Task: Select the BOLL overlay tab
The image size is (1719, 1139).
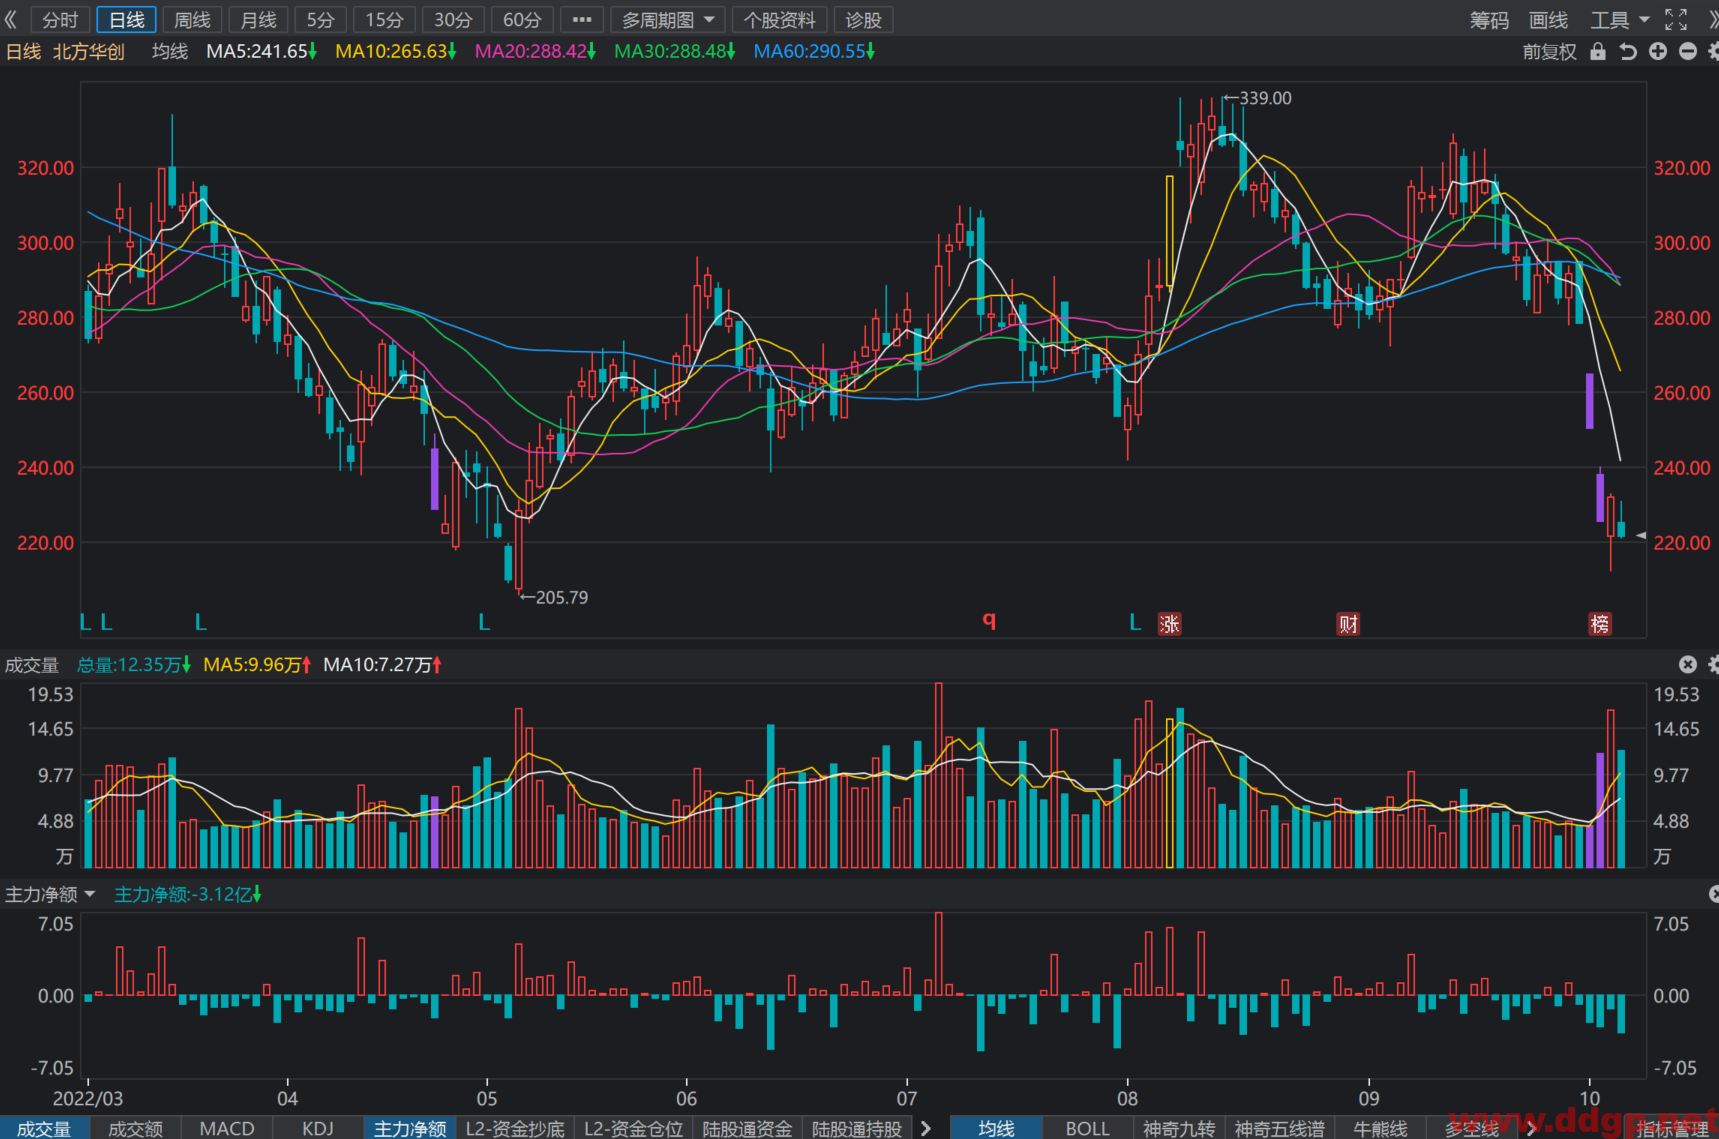Action: 1087,1128
